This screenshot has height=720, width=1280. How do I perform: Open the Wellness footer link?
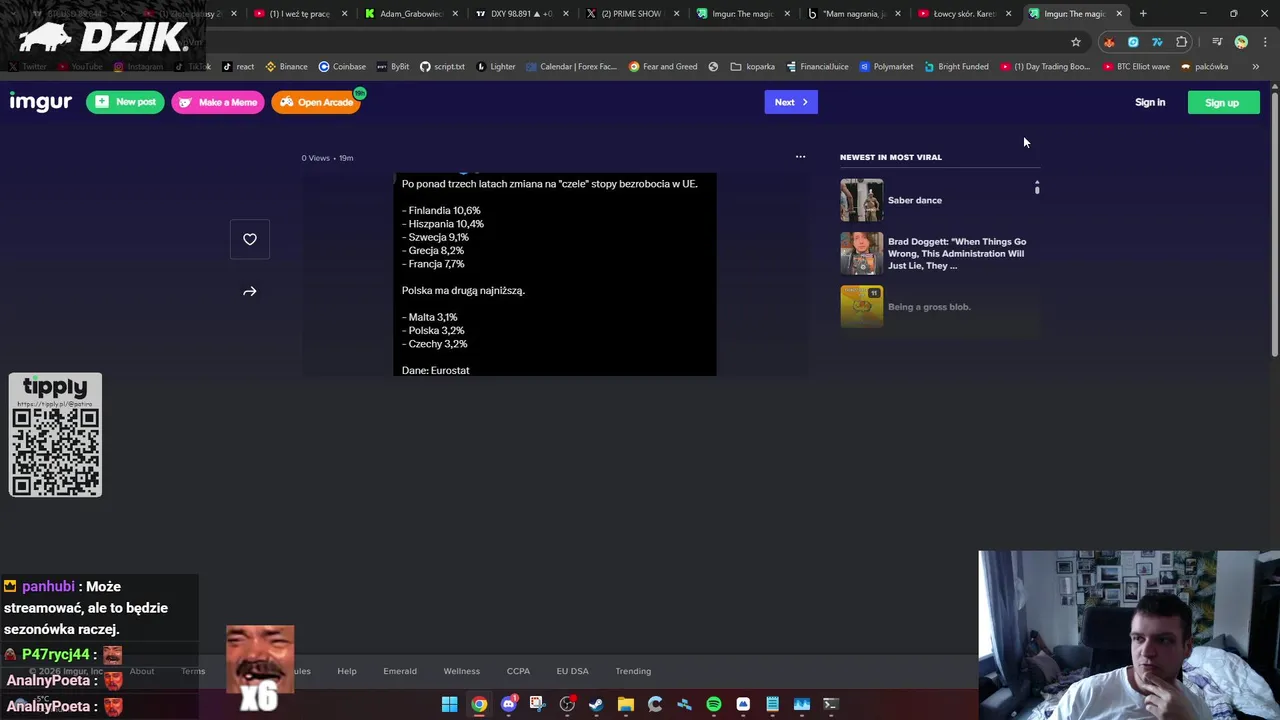(x=462, y=671)
